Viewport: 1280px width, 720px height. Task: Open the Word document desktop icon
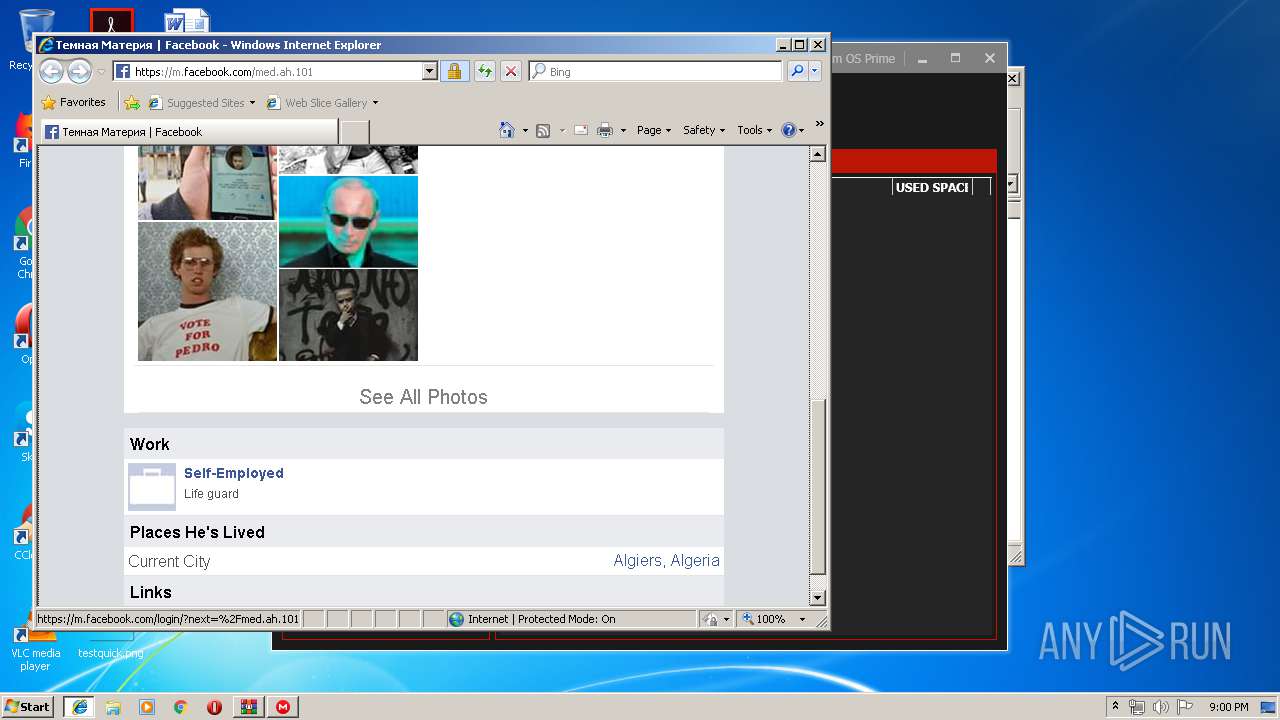pyautogui.click(x=187, y=22)
